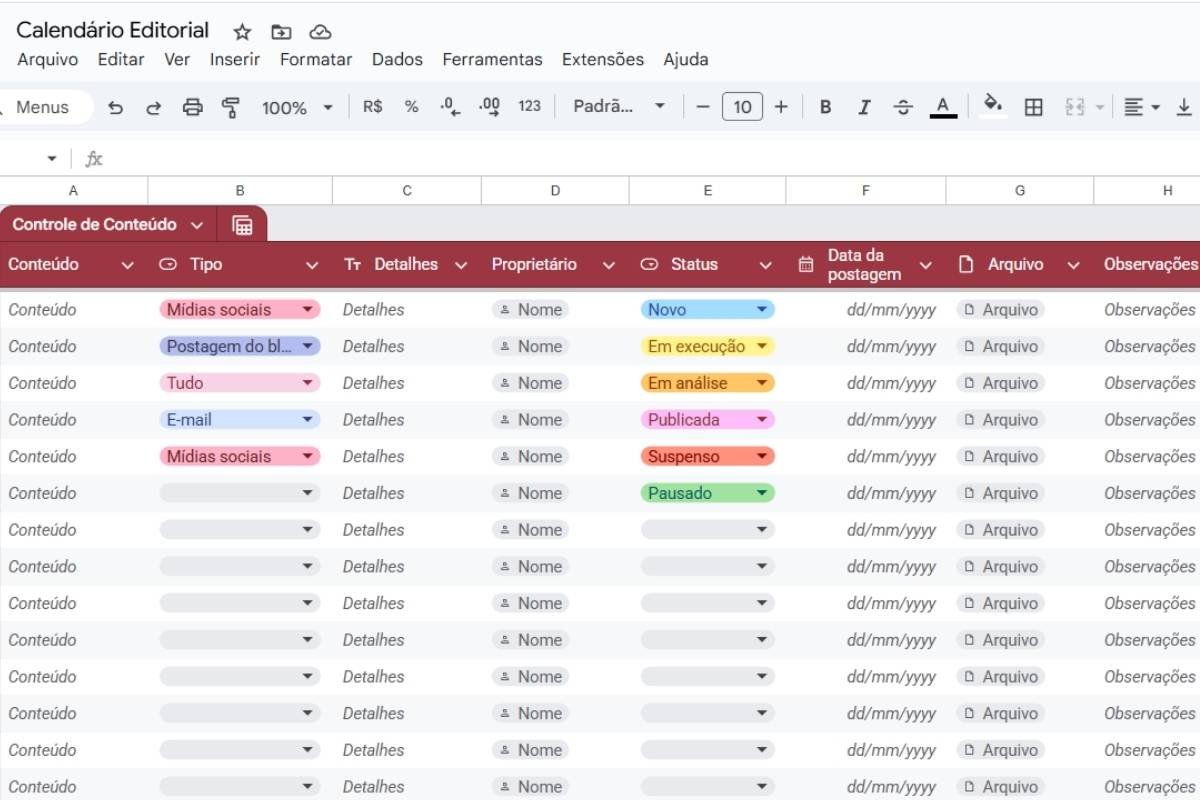Open the Ferramentas menu
Viewport: 1200px width, 800px height.
coord(492,59)
